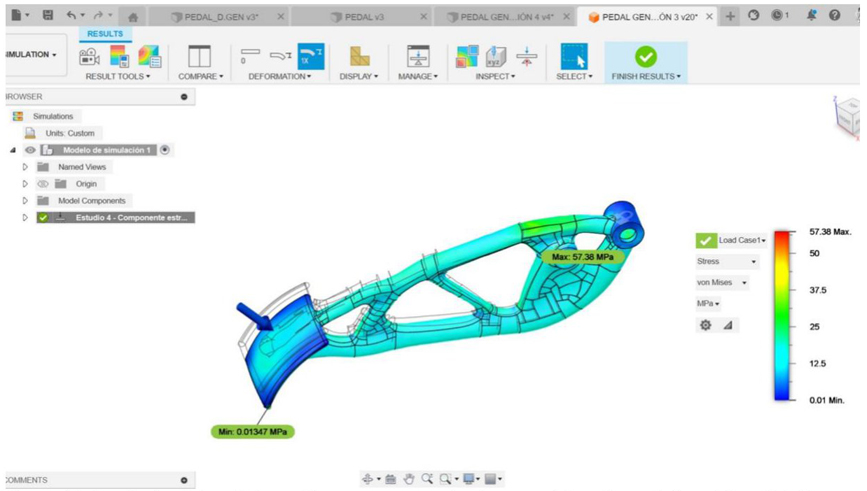Click the Orbit navigation tool
The image size is (867, 491).
[369, 479]
